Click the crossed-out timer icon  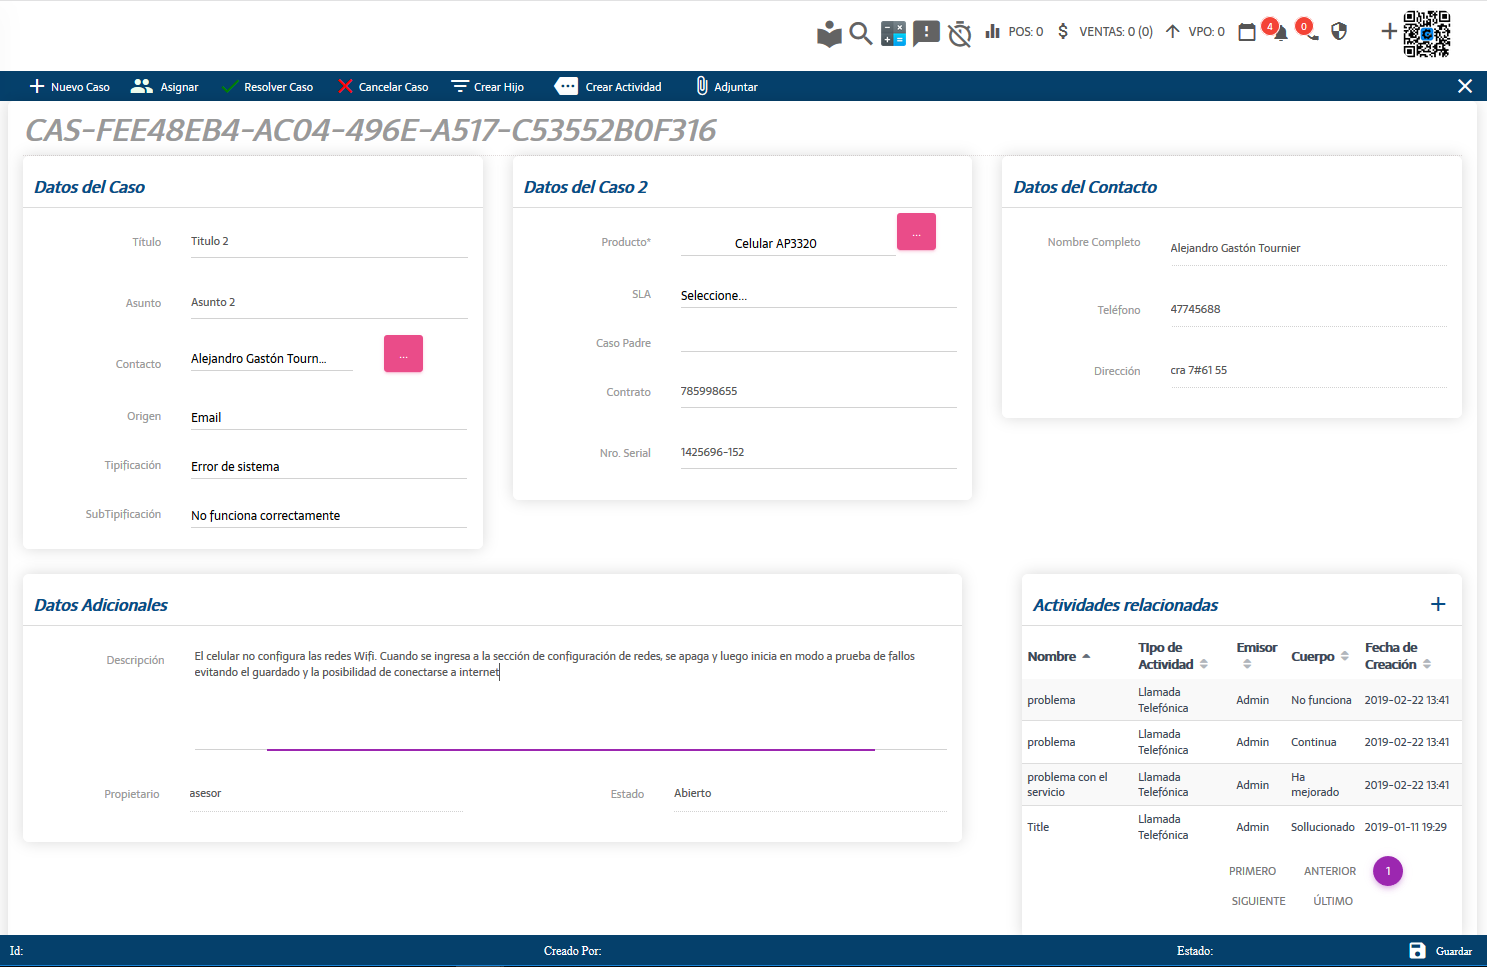click(959, 34)
